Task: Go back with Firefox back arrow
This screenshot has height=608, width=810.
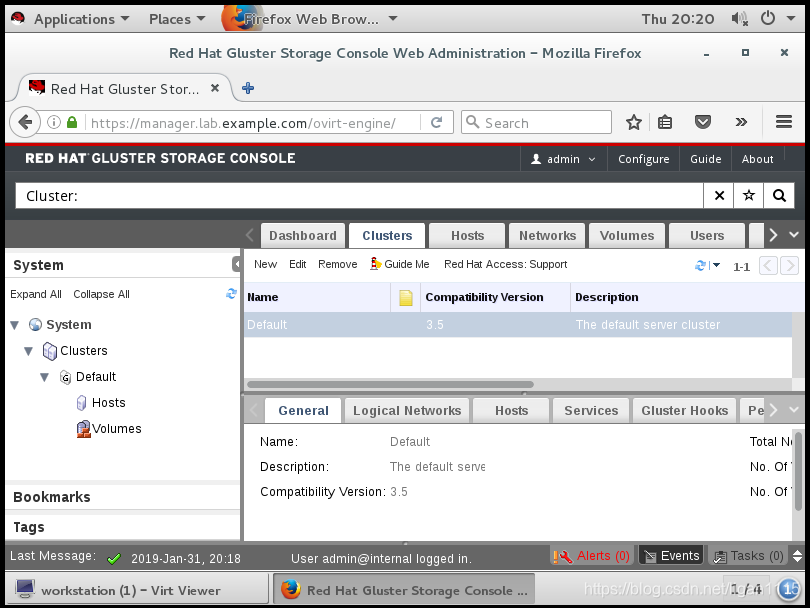Action: pos(24,123)
